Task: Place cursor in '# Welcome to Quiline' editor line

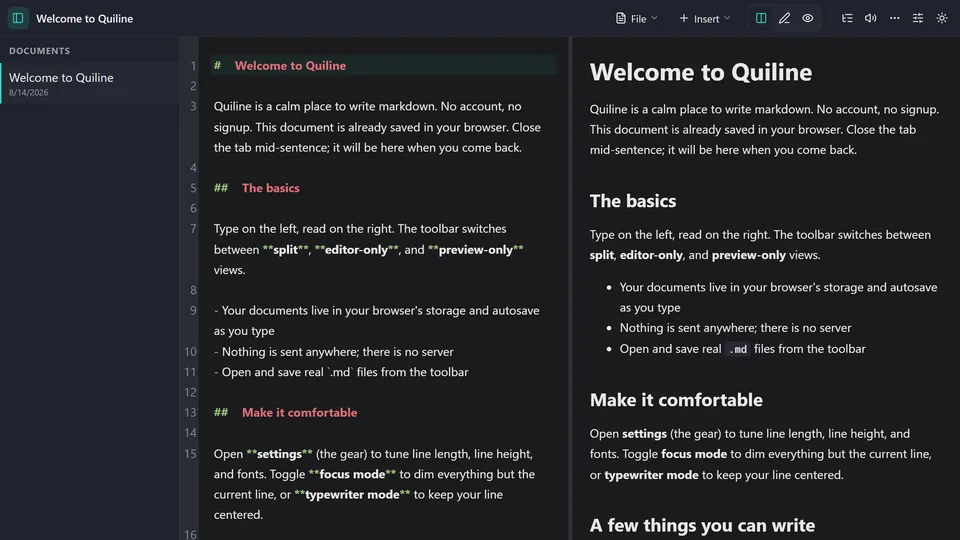Action: (x=383, y=66)
